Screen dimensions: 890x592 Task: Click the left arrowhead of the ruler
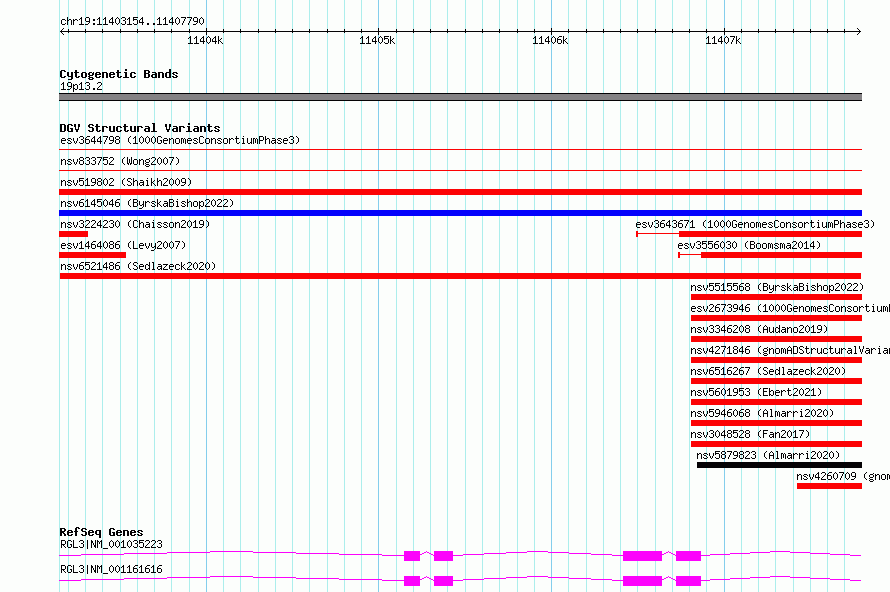click(x=62, y=31)
